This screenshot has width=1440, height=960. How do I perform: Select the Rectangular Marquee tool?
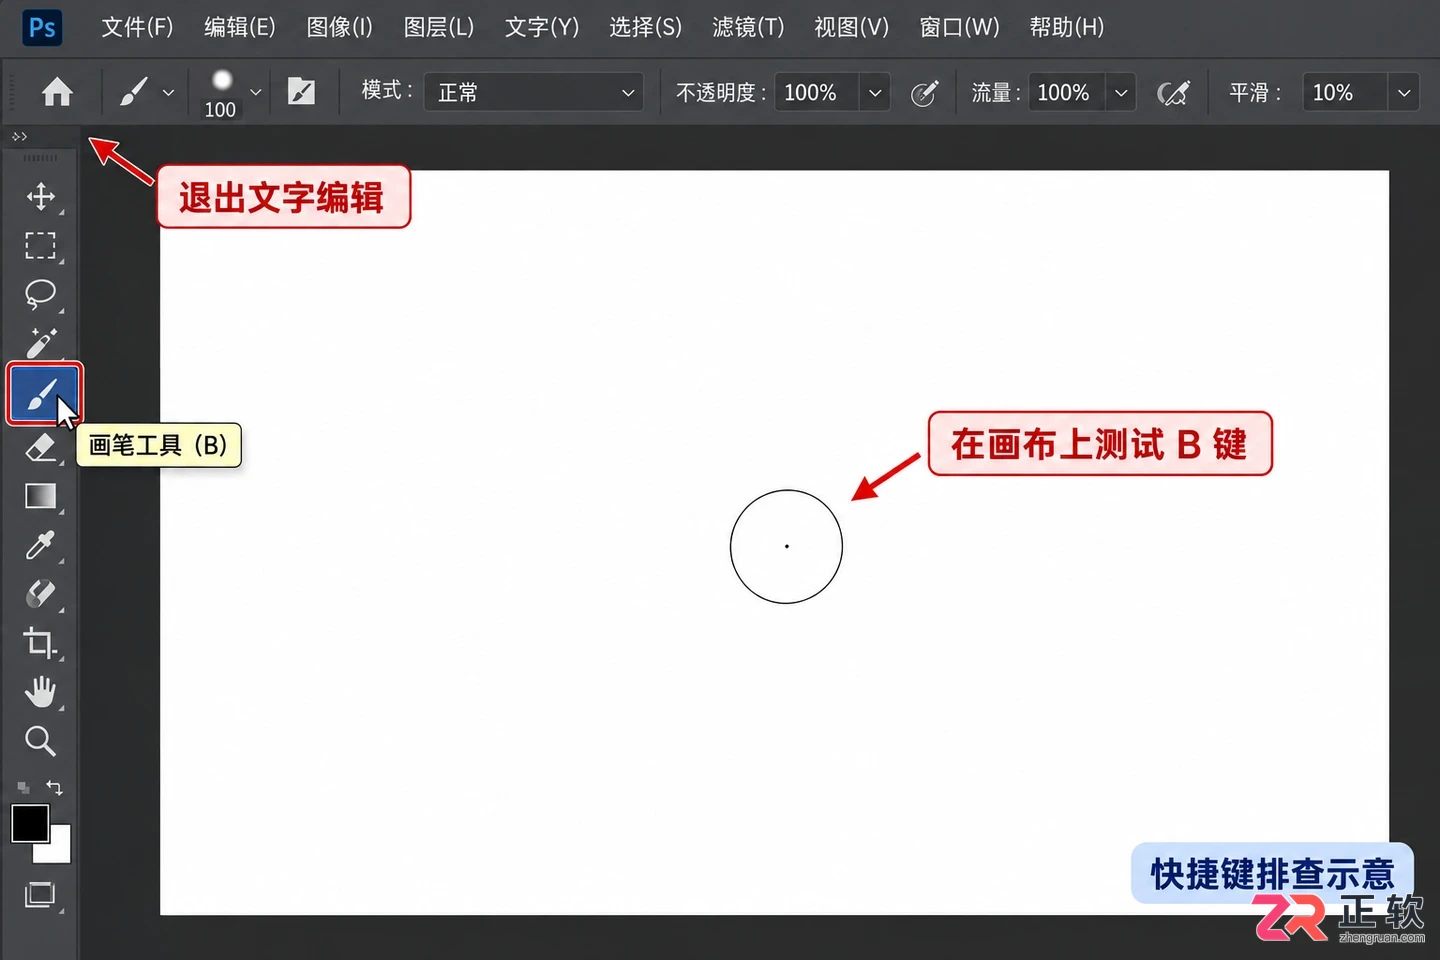coord(40,245)
